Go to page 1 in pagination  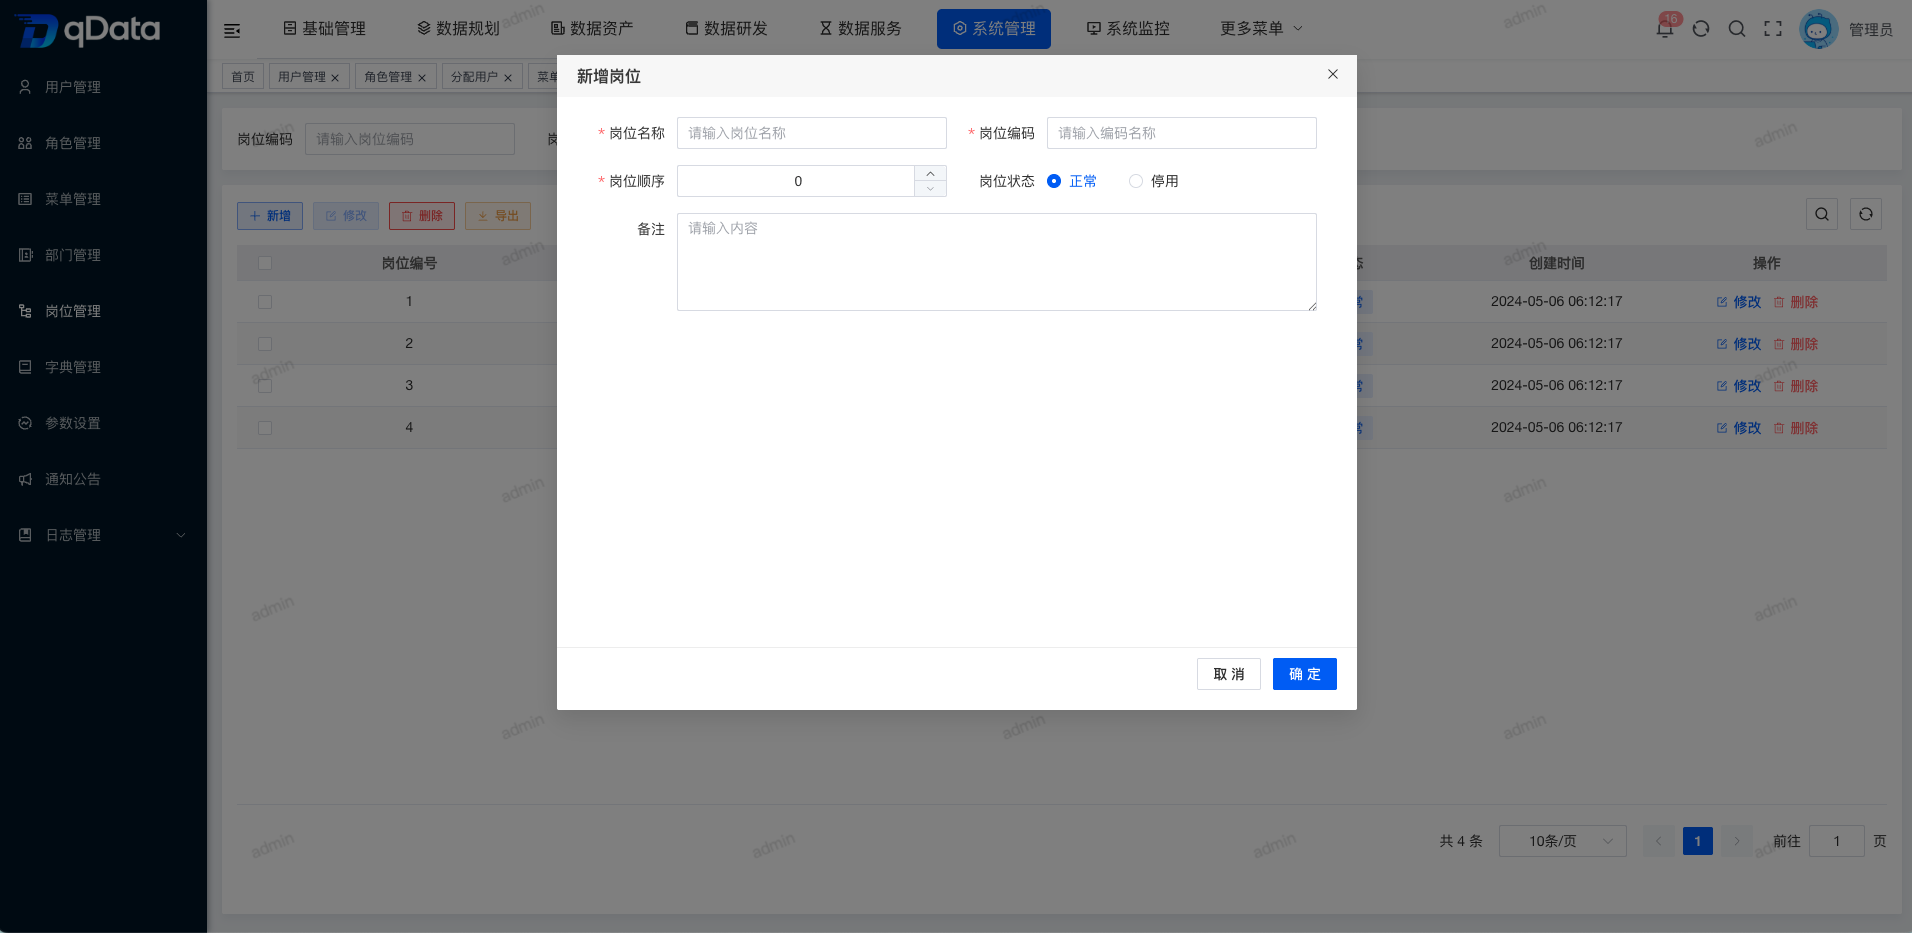[x=1698, y=841]
